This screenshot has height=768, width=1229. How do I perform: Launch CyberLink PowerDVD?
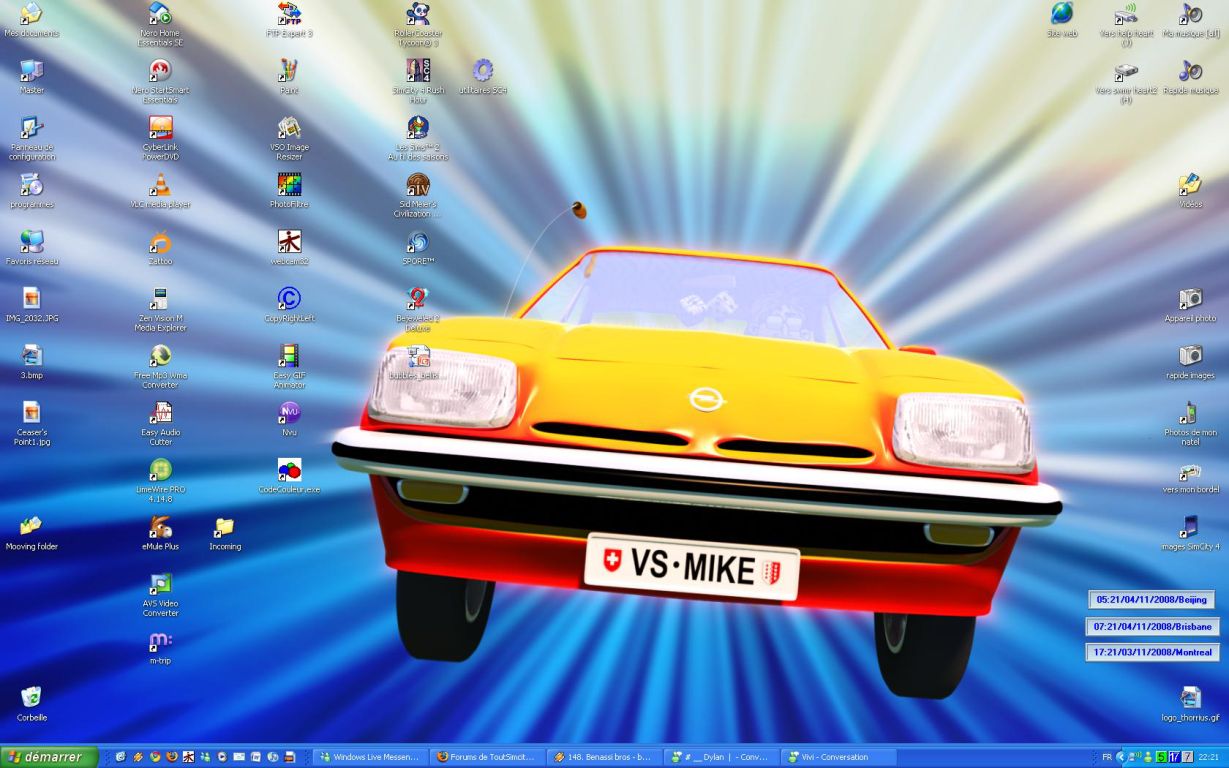click(x=160, y=128)
